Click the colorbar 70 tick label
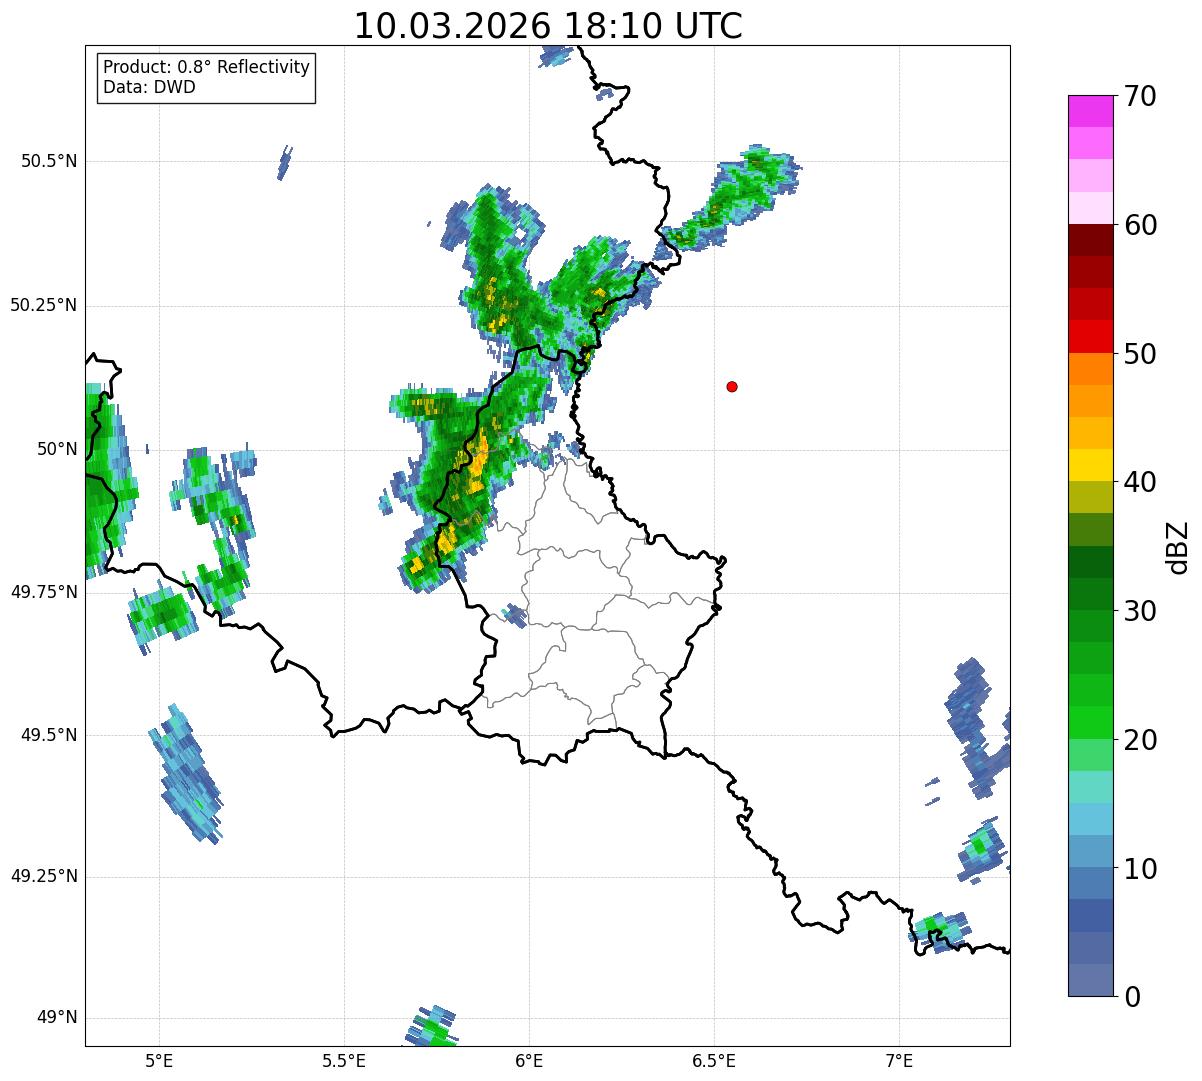Image resolution: width=1202 pixels, height=1081 pixels. coord(1140,96)
